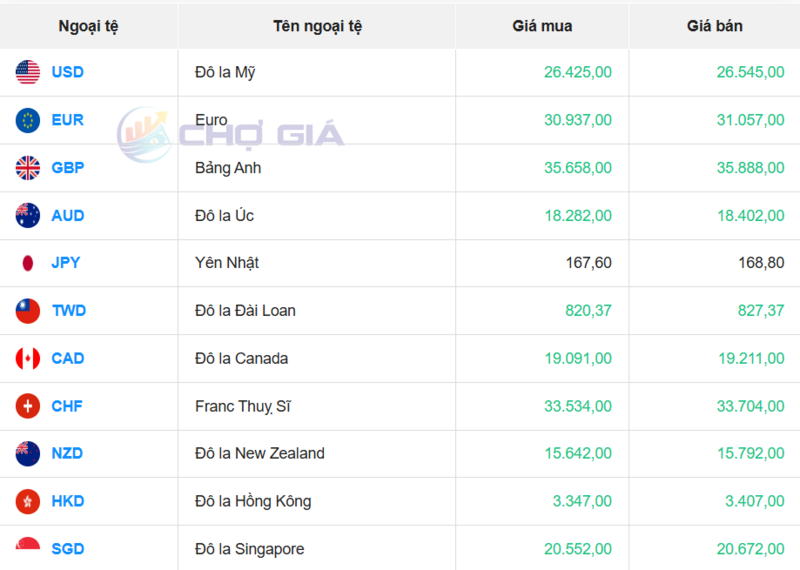800x570 pixels.
Task: Click the Taiwan flag beside TWD
Action: click(28, 311)
